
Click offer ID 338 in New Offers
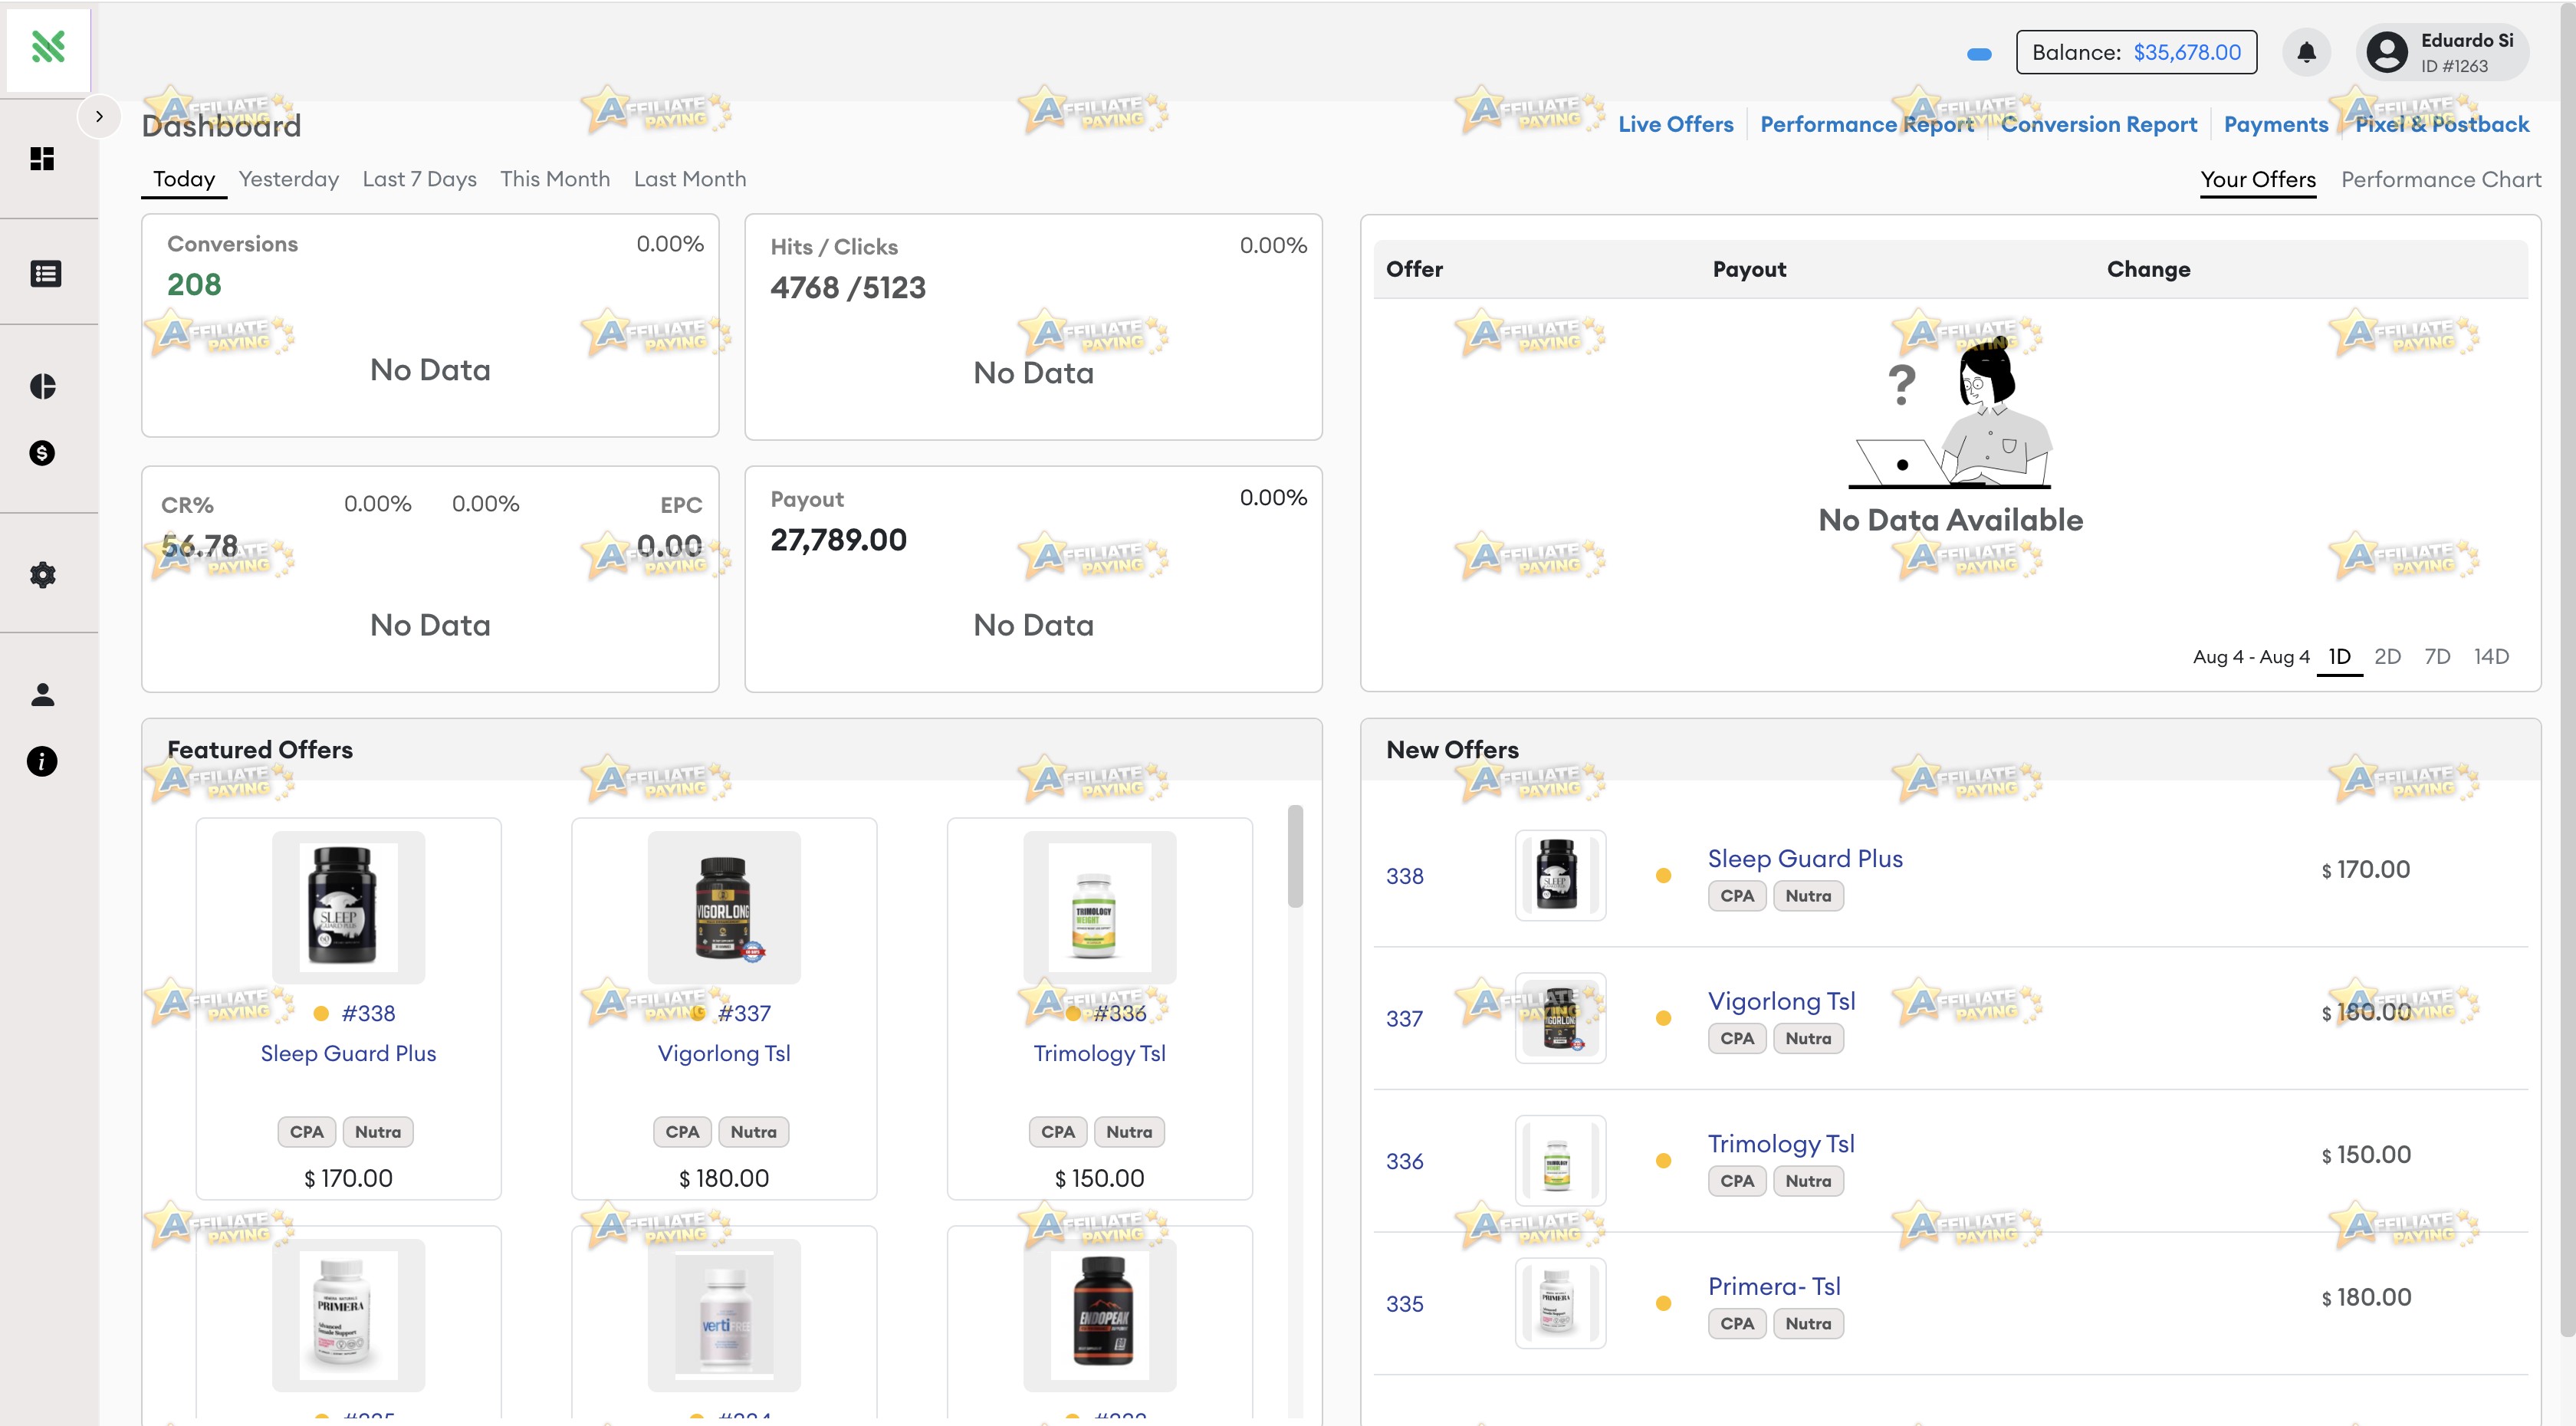1404,876
